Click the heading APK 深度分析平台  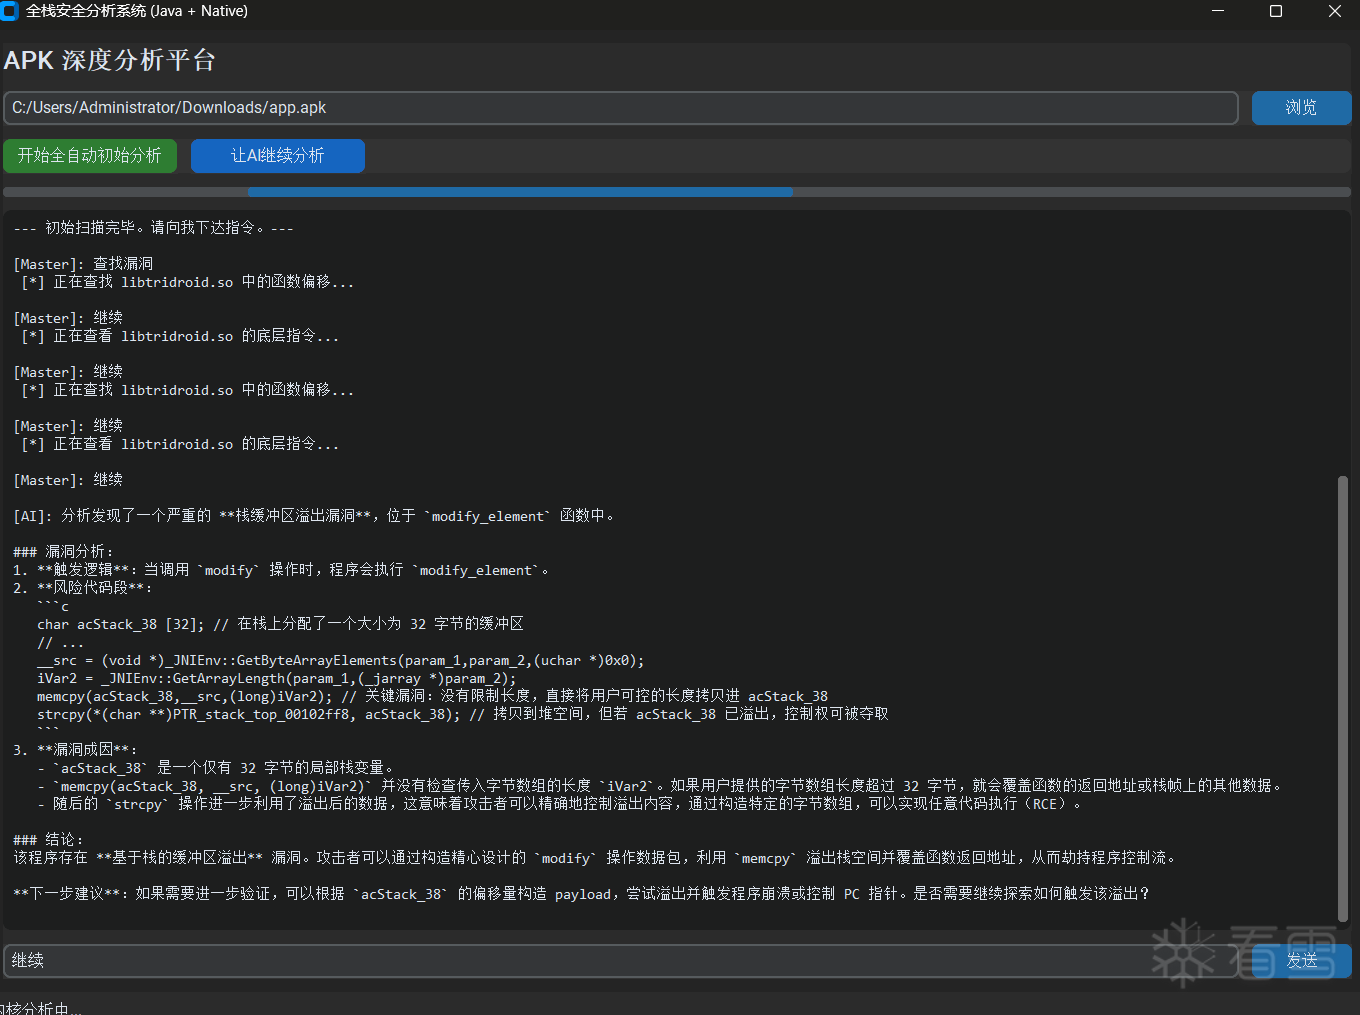click(x=110, y=60)
